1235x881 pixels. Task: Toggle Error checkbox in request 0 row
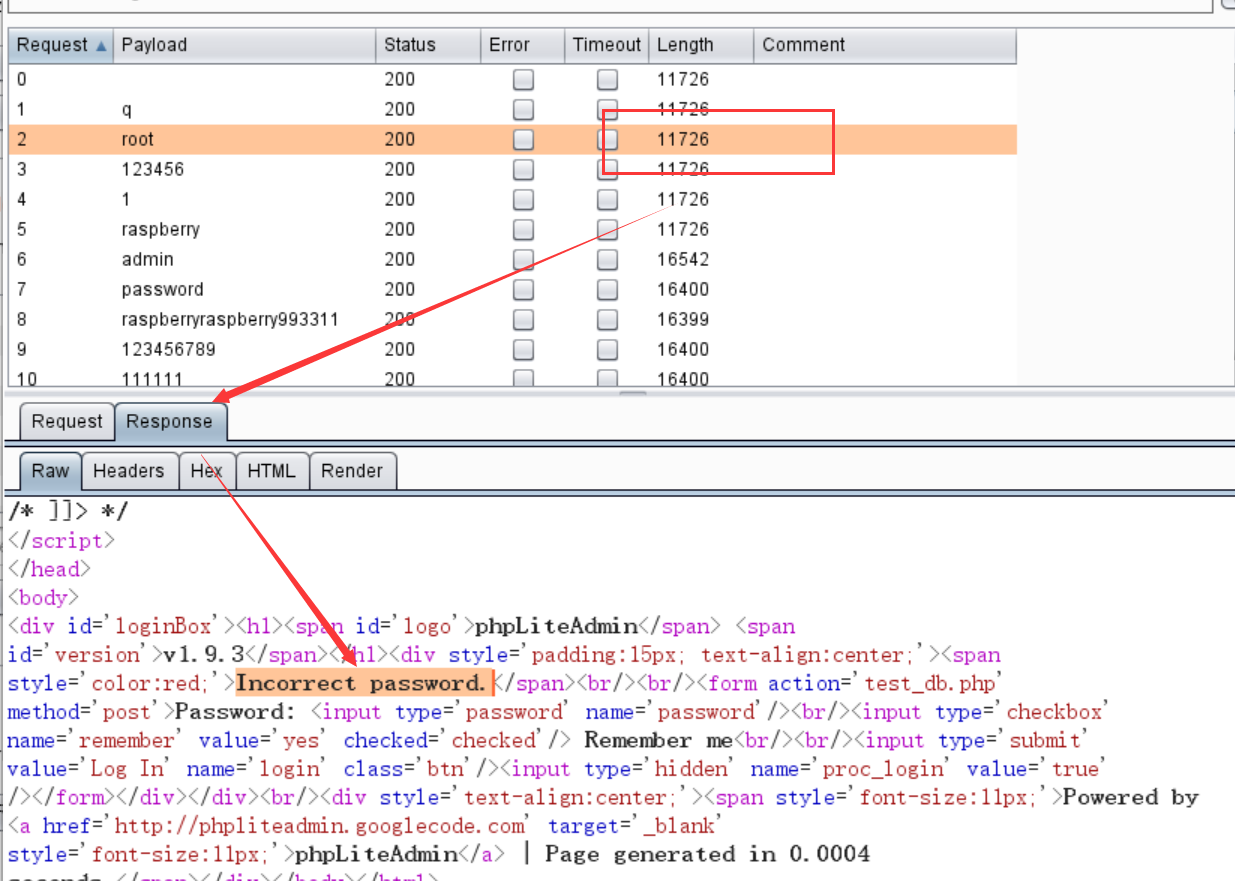523,80
